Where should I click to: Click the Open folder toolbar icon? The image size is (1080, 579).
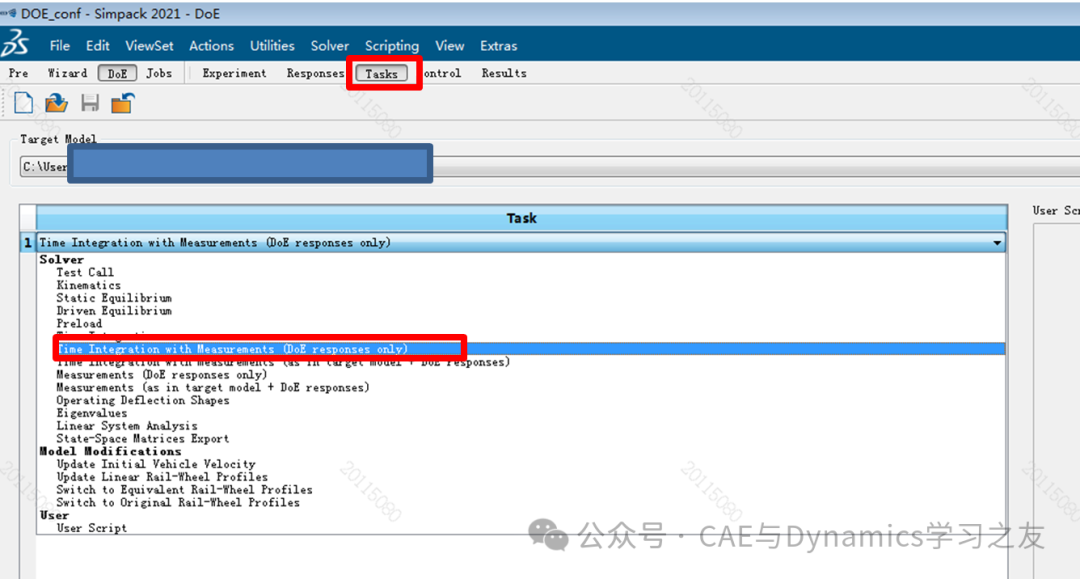[56, 103]
